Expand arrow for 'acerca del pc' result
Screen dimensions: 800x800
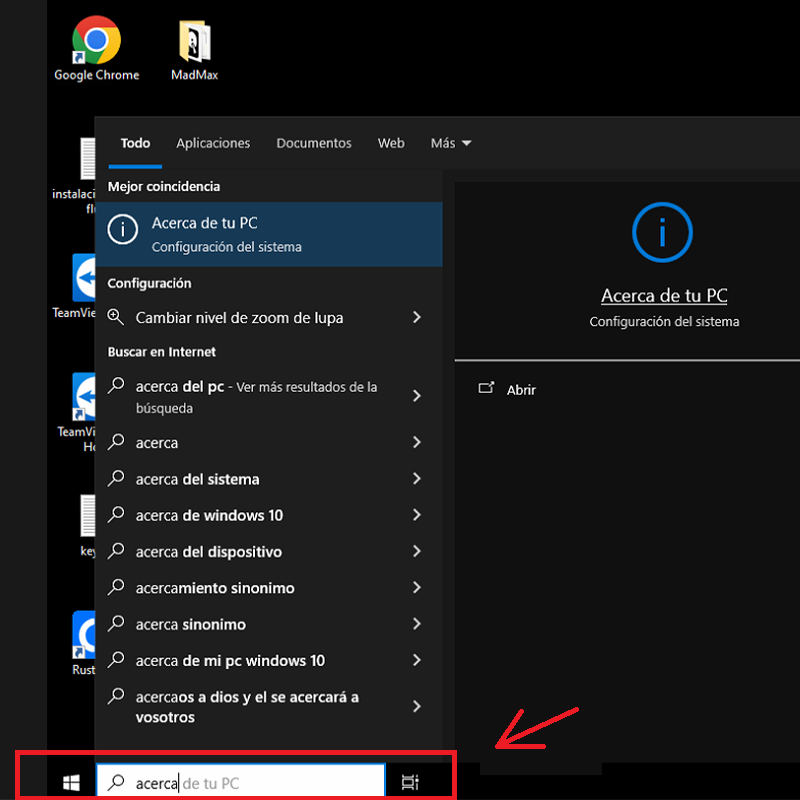[x=417, y=396]
